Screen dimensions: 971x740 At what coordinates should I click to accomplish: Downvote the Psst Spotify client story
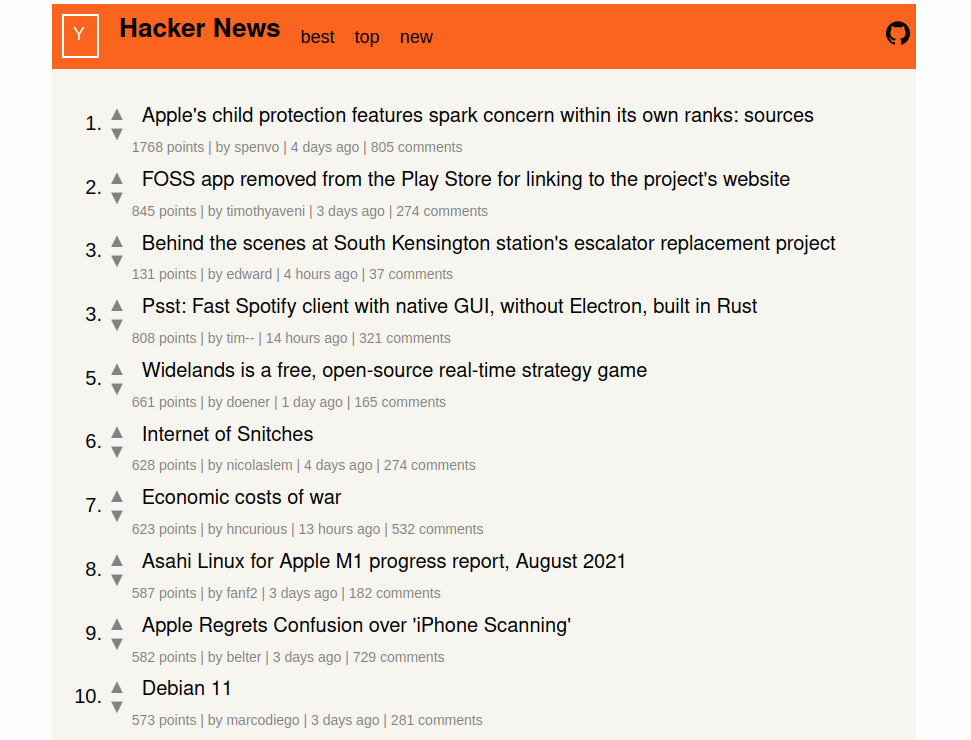117,324
